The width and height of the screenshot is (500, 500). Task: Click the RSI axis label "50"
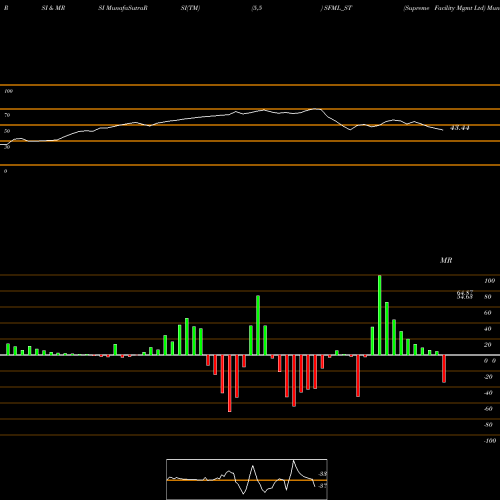coord(7,131)
